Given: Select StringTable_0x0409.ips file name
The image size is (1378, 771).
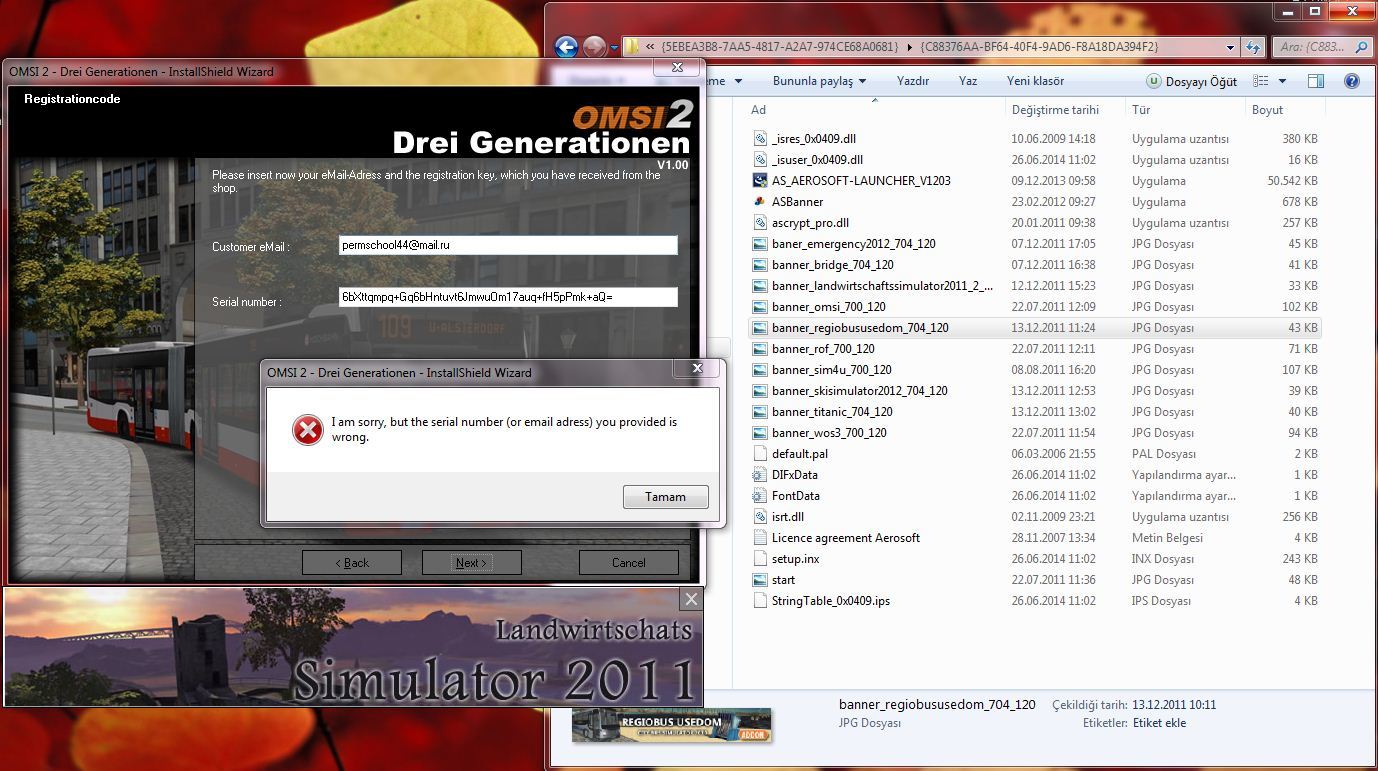Looking at the screenshot, I should pyautogui.click(x=830, y=601).
